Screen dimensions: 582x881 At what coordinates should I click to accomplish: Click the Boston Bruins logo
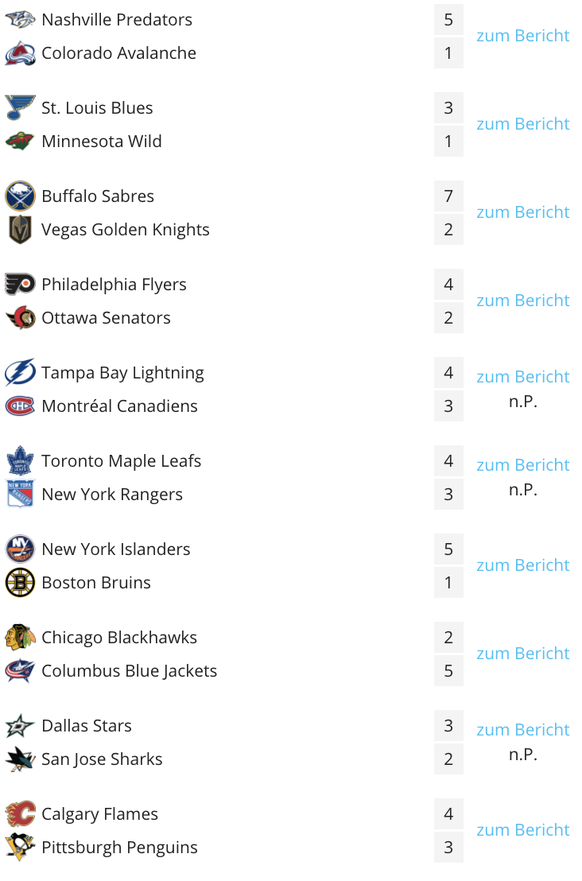20,583
